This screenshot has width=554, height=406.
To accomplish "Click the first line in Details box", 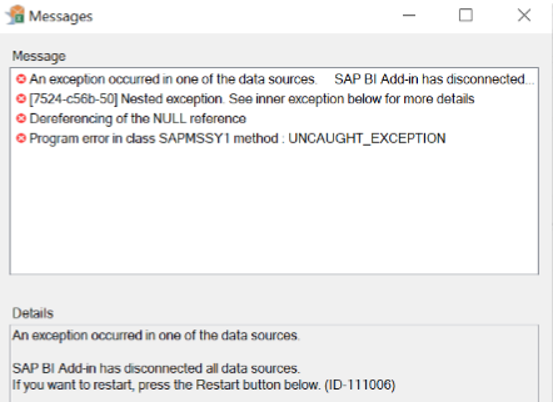I will point(156,335).
